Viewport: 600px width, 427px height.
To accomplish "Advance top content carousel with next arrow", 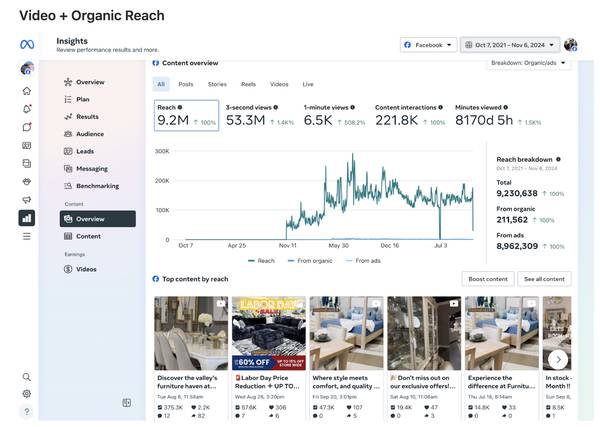I will coord(558,360).
